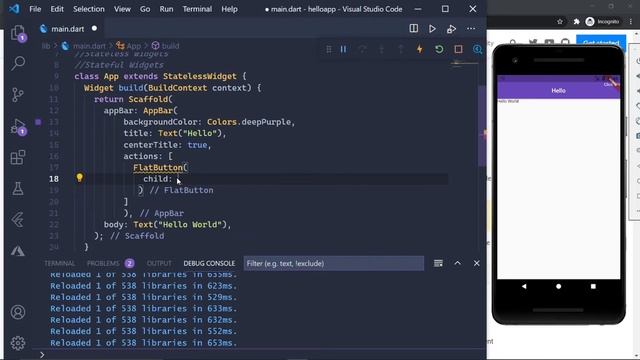
Task: Tap the Android emulator back button
Action: tap(524, 287)
